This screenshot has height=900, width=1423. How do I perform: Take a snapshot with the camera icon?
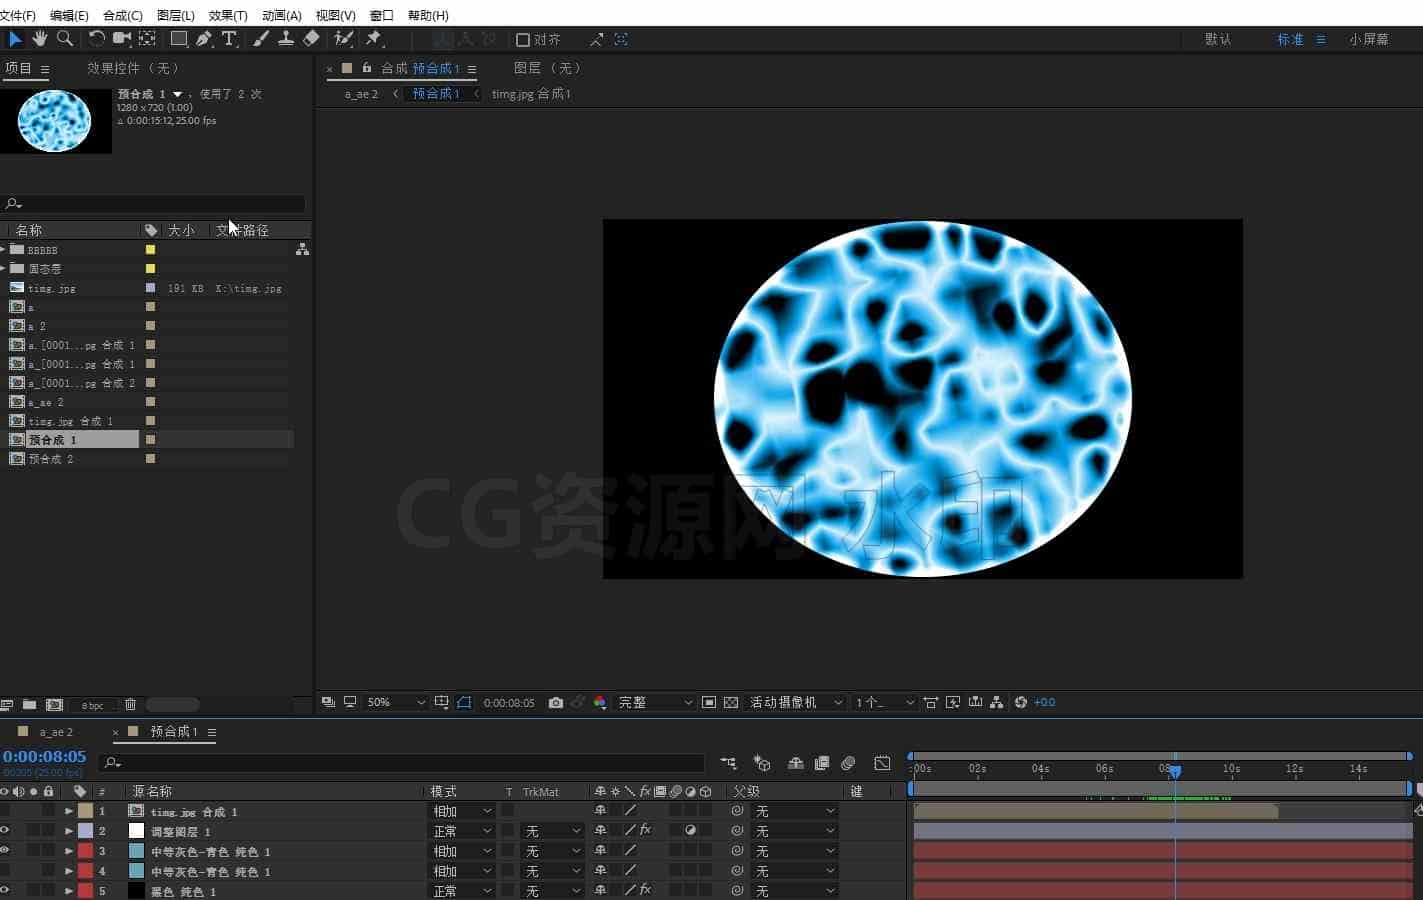(556, 703)
